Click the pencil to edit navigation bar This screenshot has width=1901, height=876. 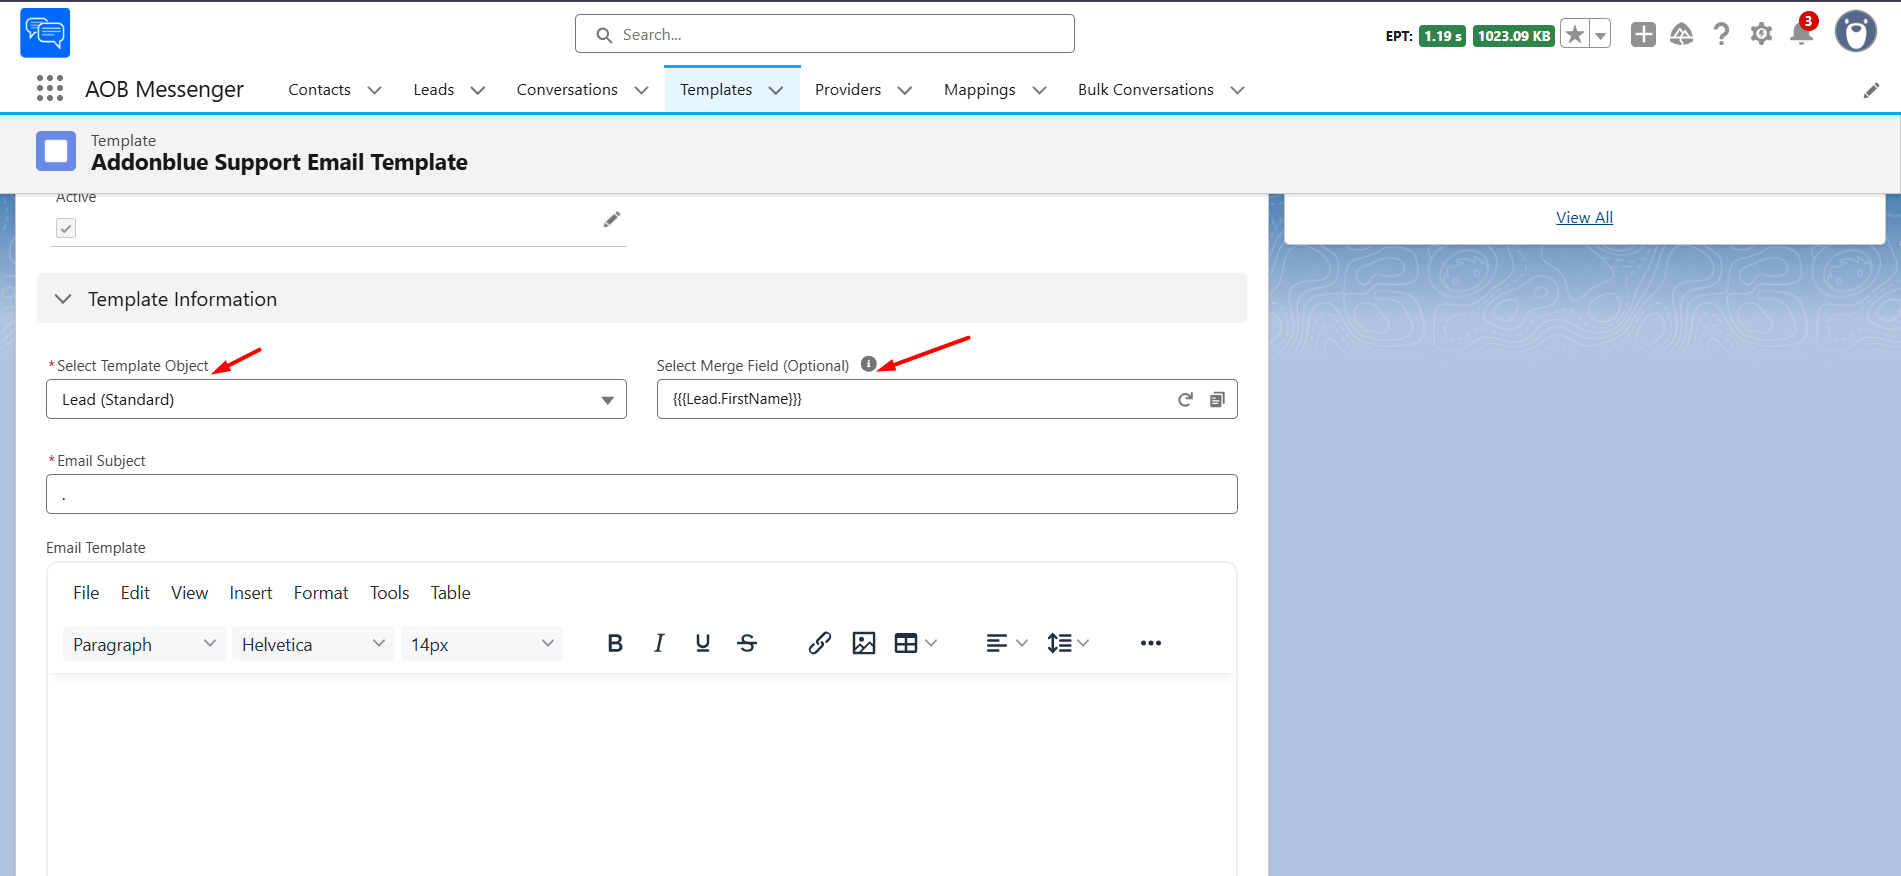pos(1871,91)
